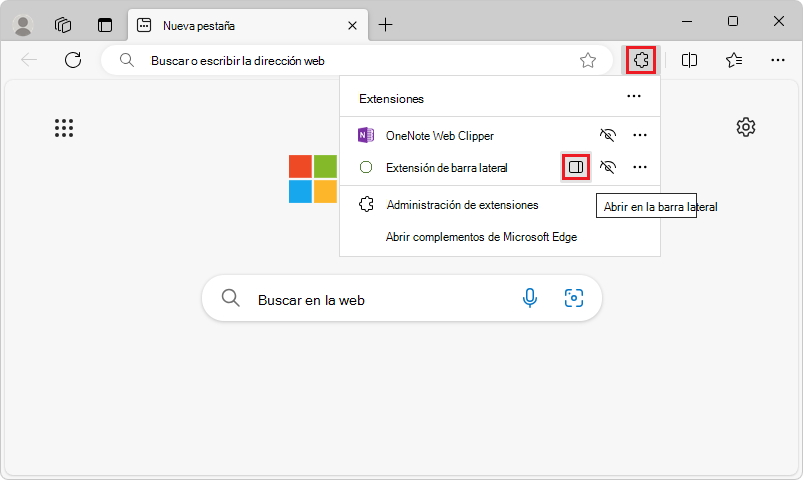This screenshot has height=480, width=803.
Task: Open more actions for OneNote Web Clipper
Action: click(x=640, y=135)
